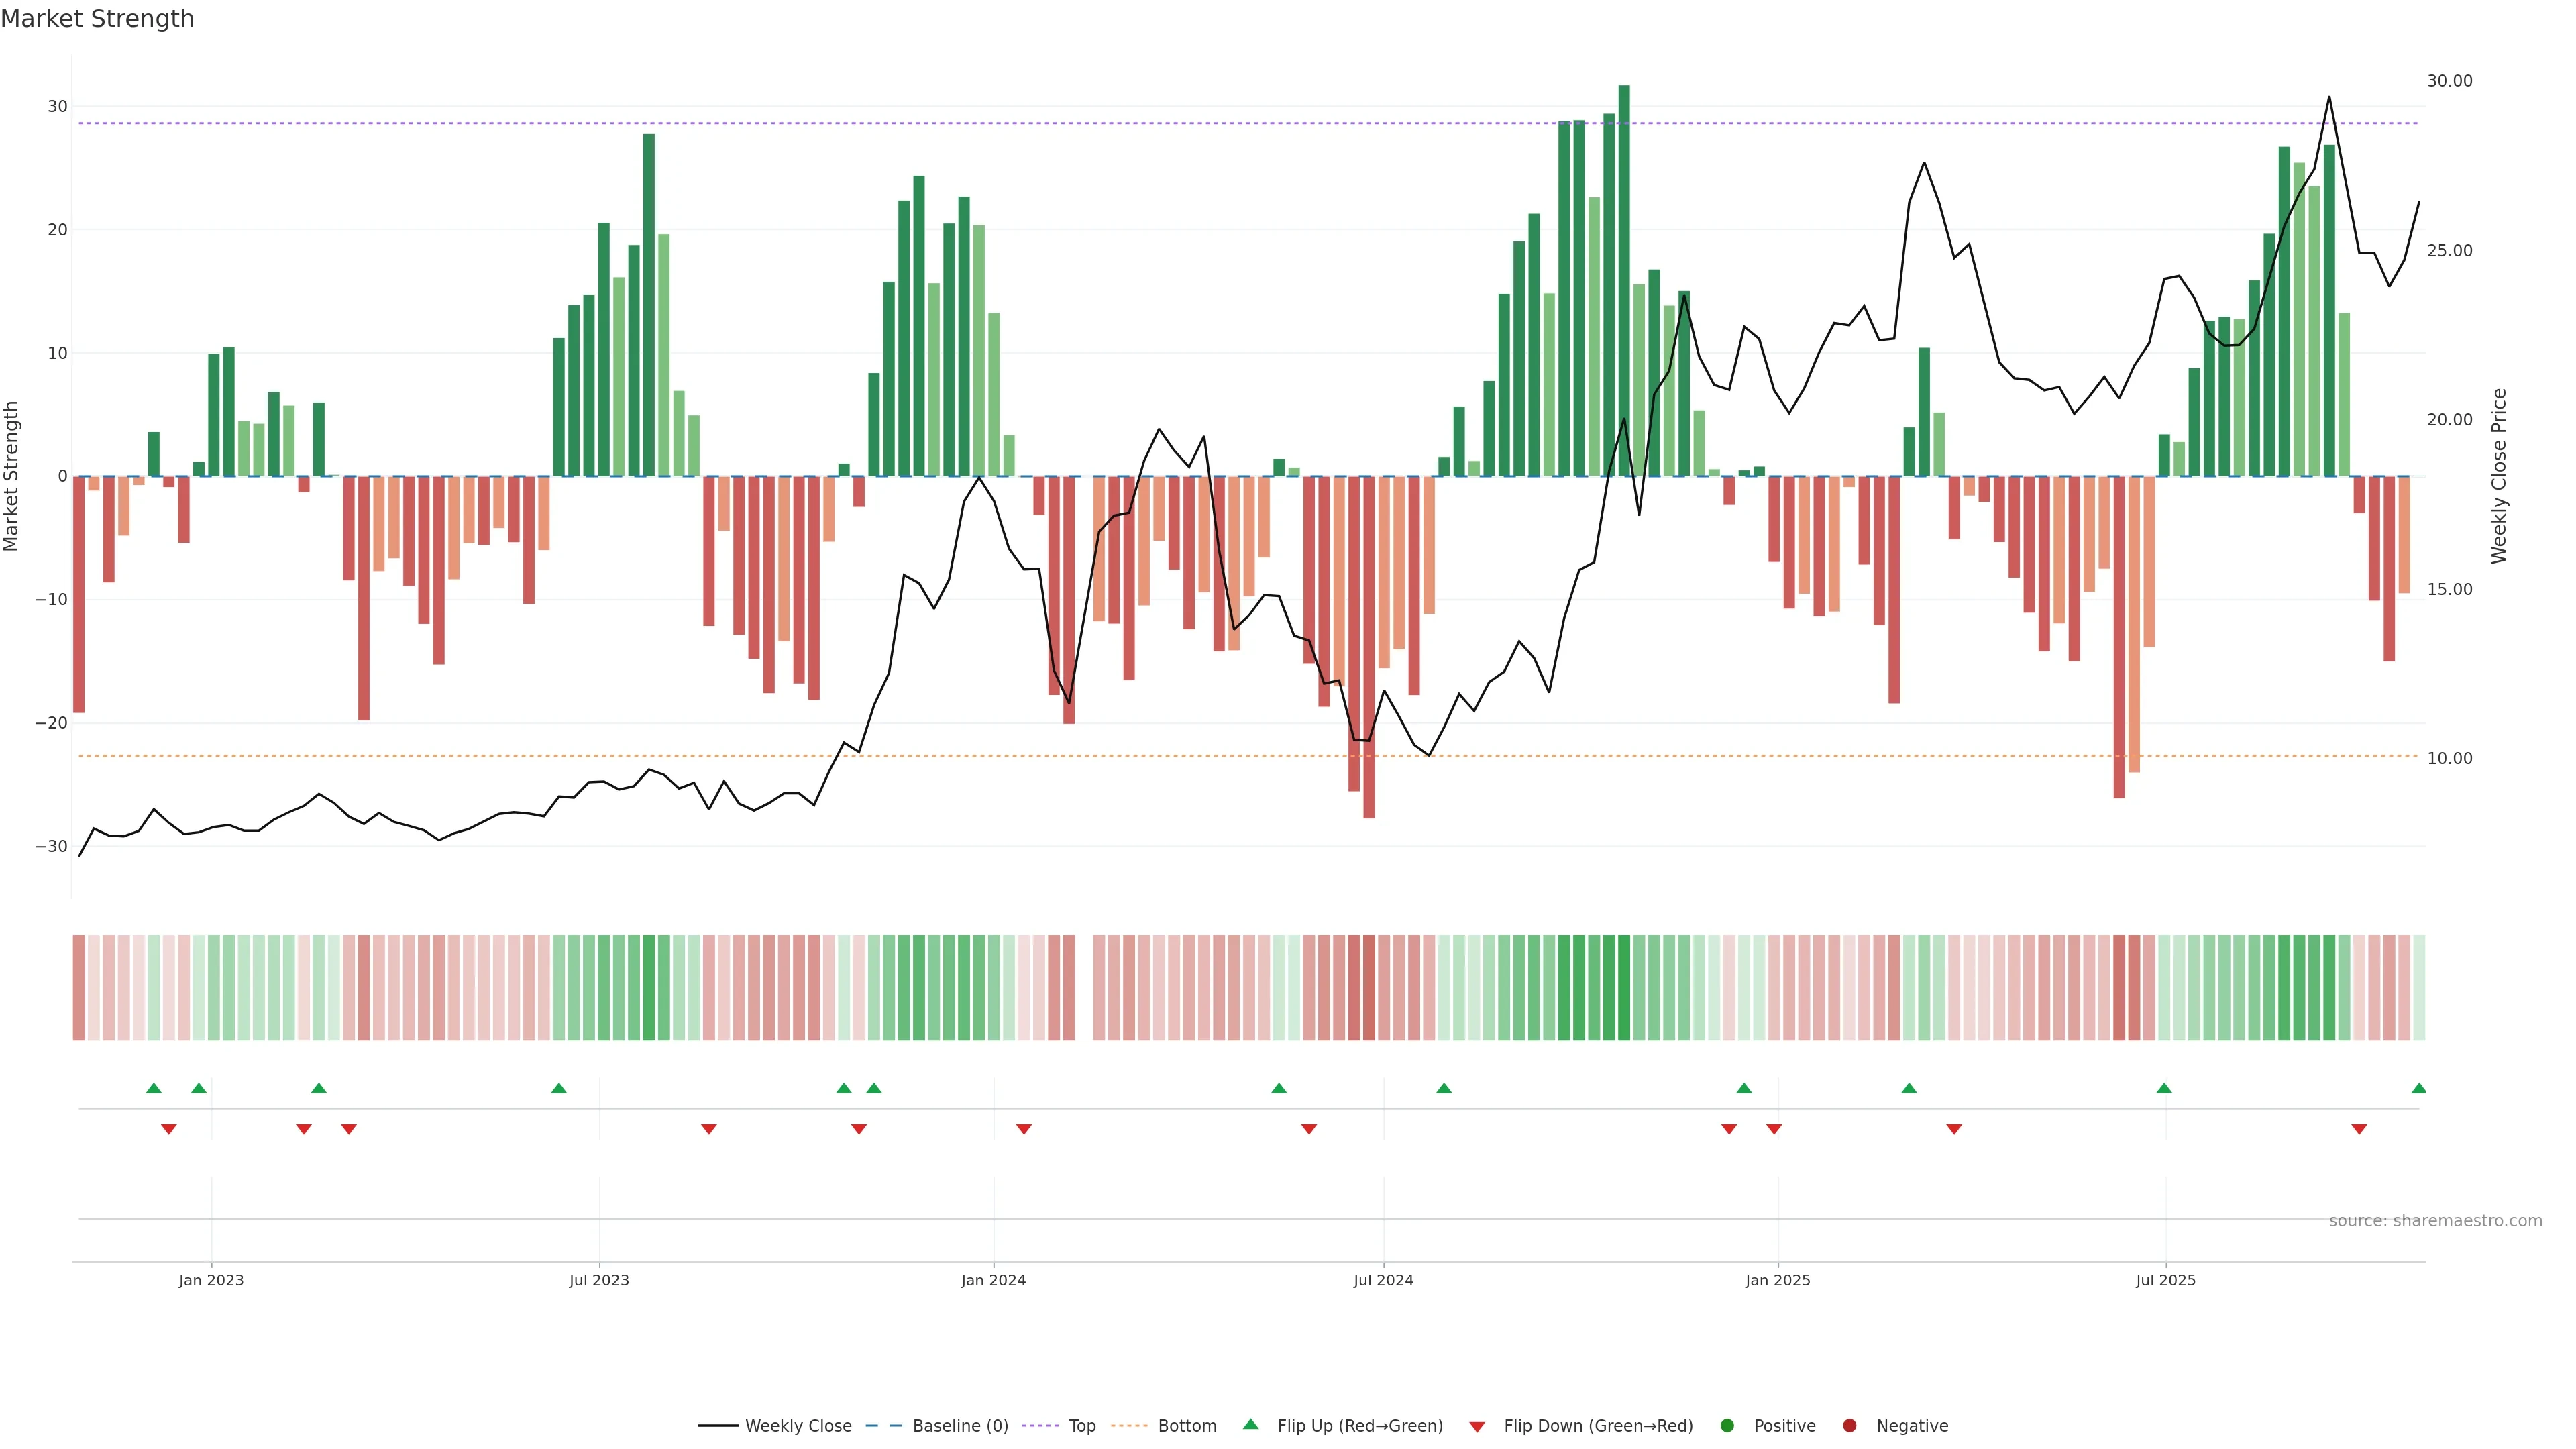Click the Bottom legend line icon
The height and width of the screenshot is (1449, 2576).
(1129, 1426)
